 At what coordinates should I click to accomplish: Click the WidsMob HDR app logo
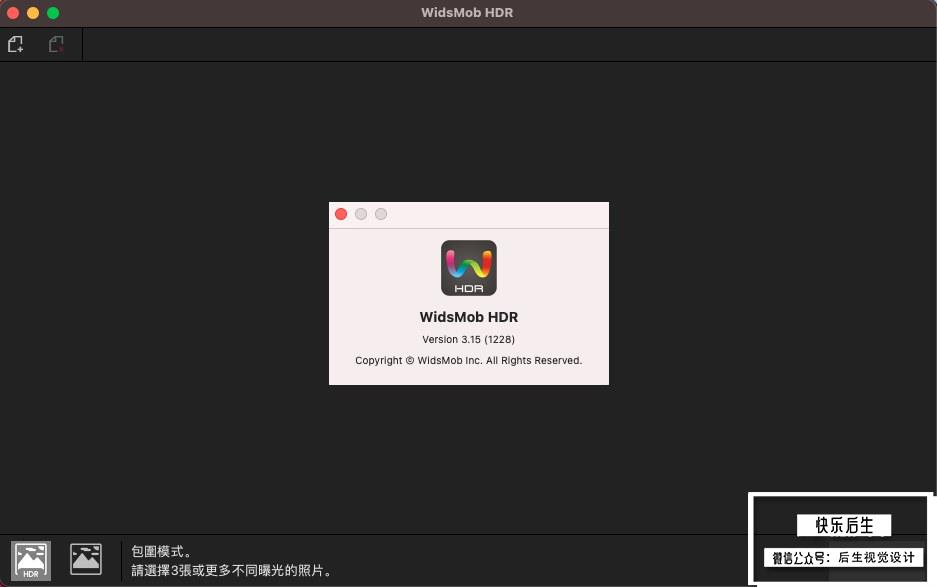coord(469,268)
